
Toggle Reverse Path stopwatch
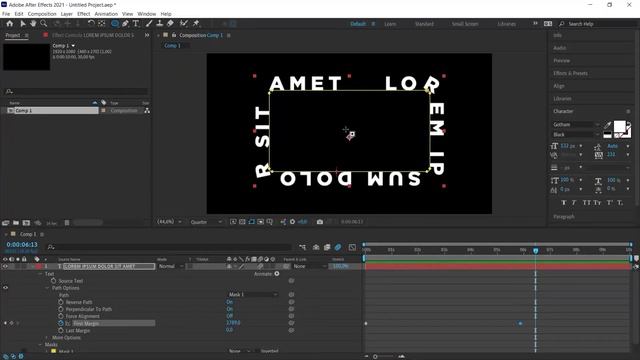point(61,302)
